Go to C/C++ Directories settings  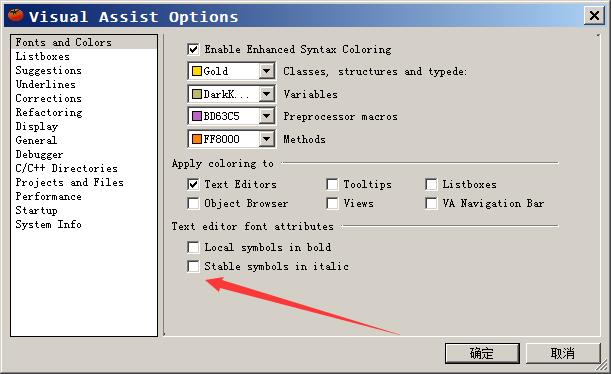[66, 168]
